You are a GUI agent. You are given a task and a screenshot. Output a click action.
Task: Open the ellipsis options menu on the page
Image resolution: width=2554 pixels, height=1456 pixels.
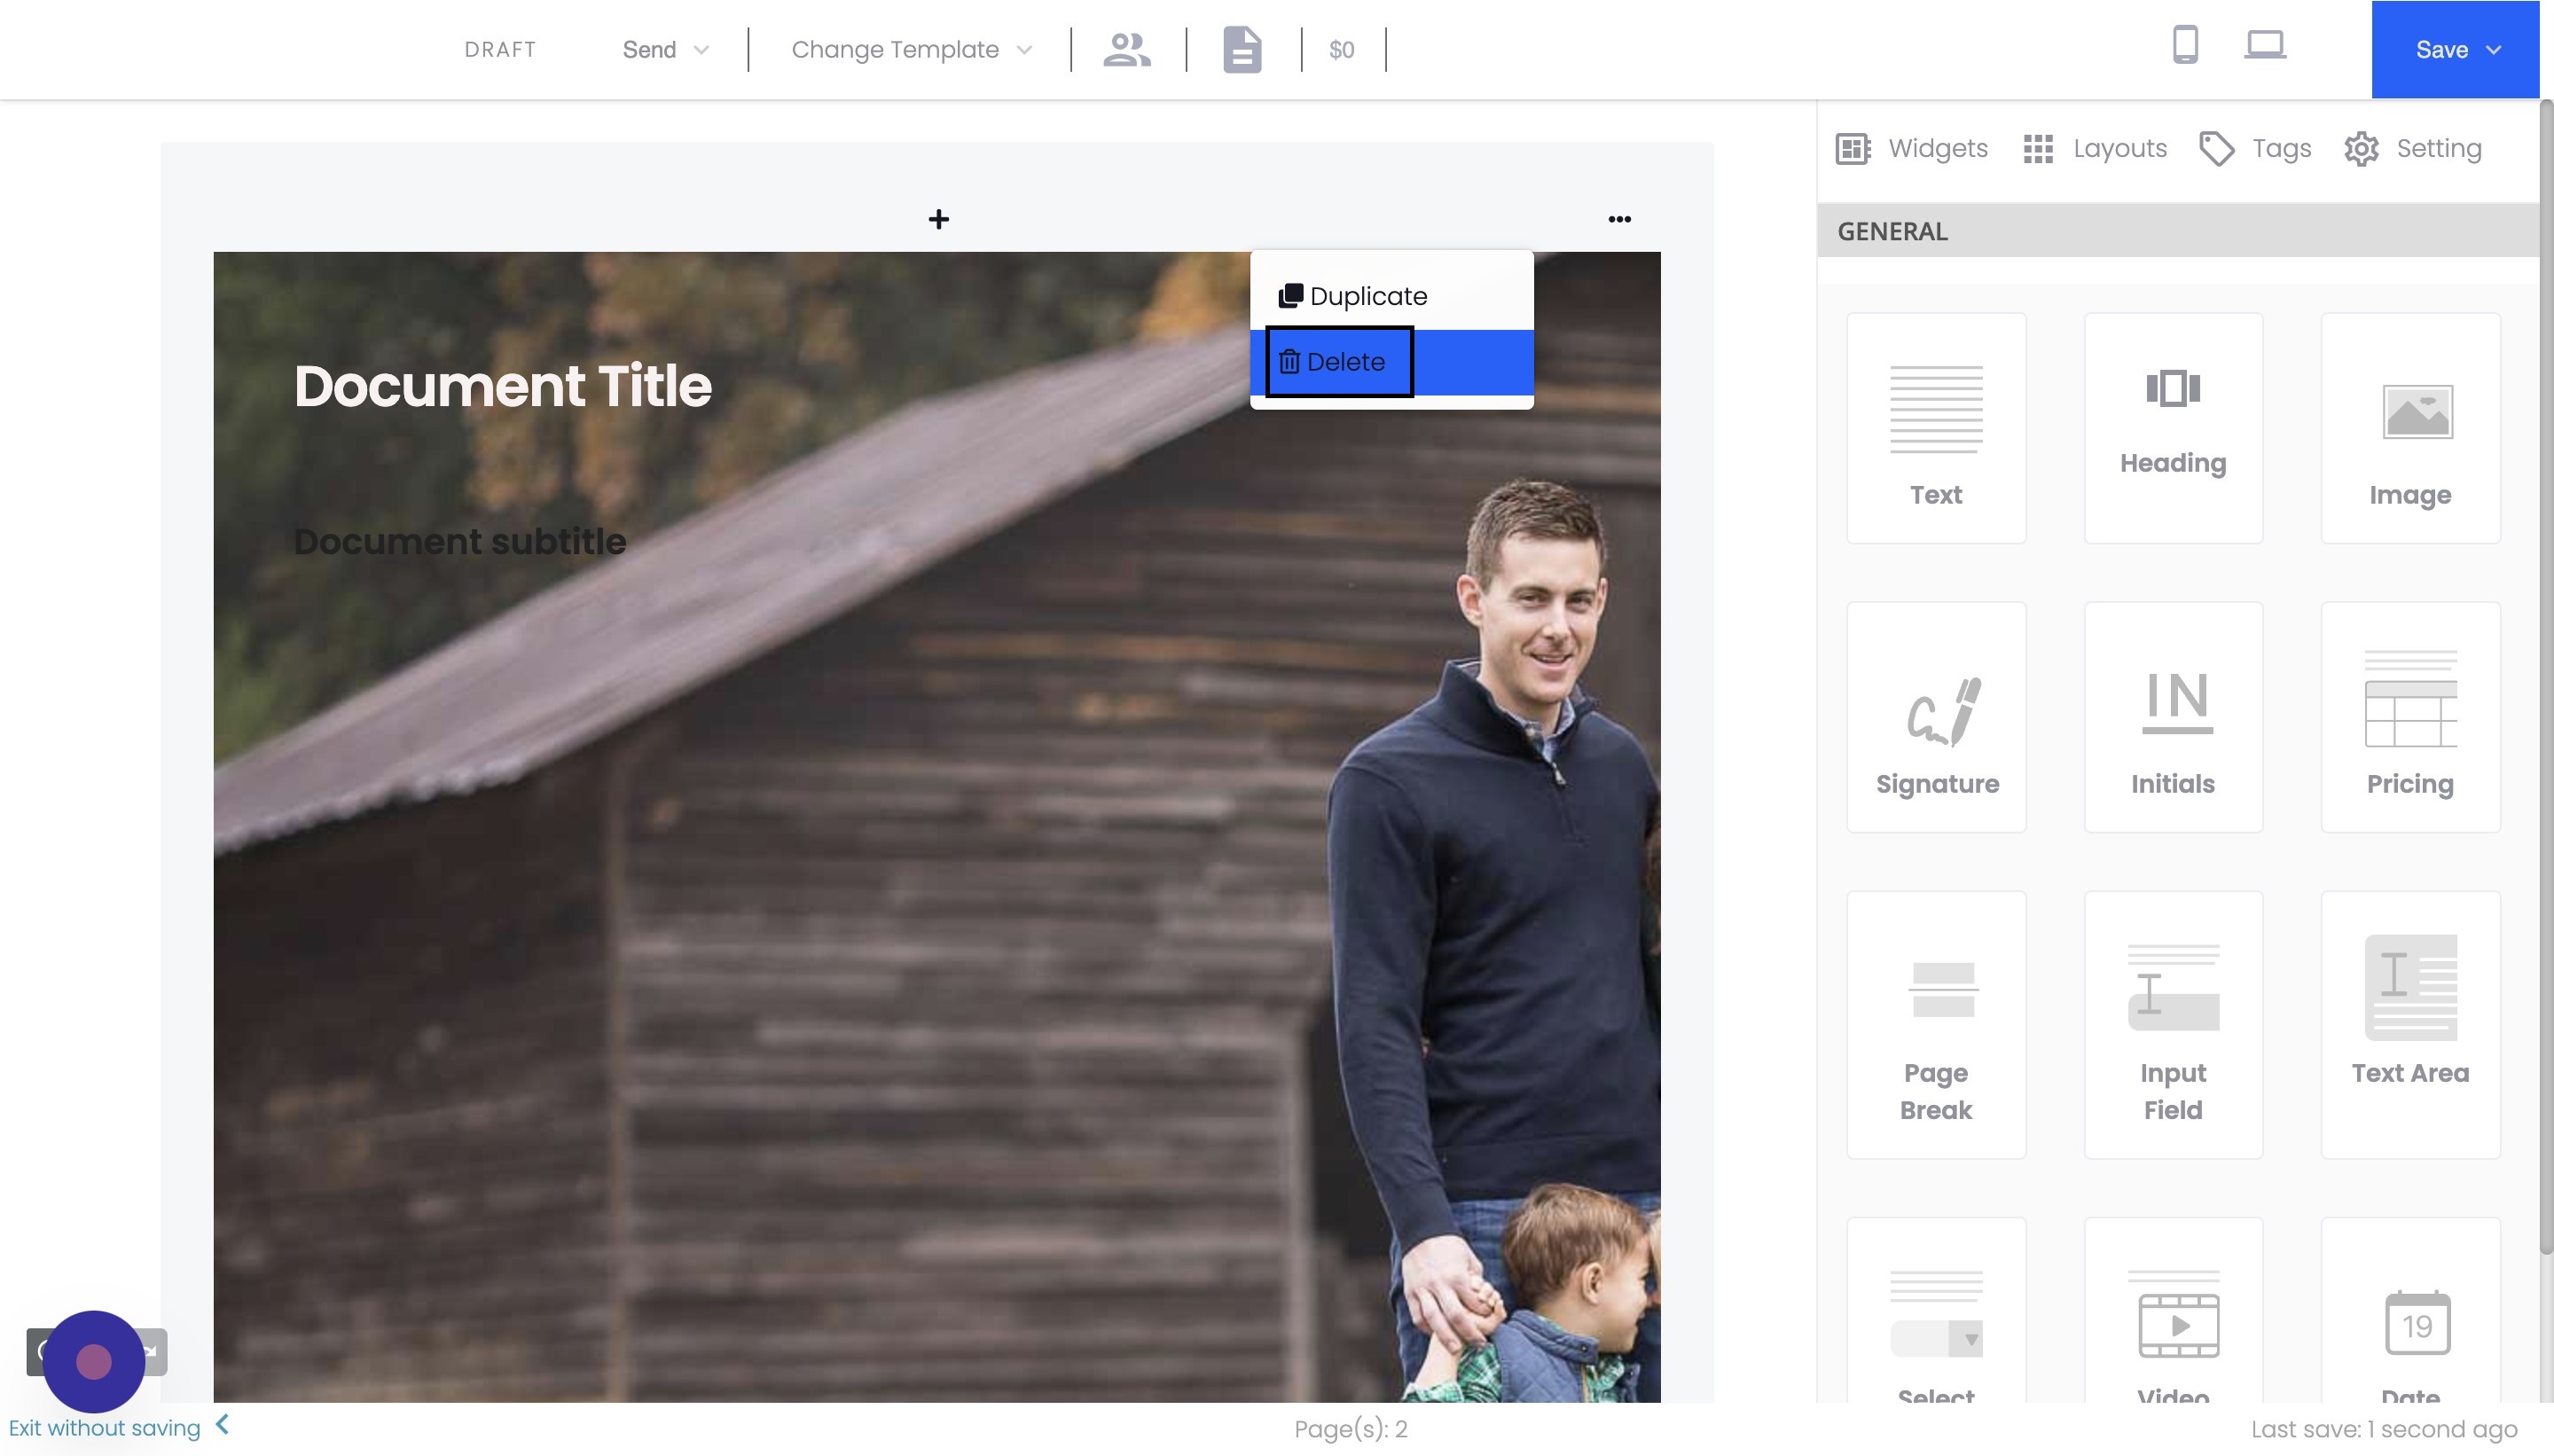[1619, 218]
